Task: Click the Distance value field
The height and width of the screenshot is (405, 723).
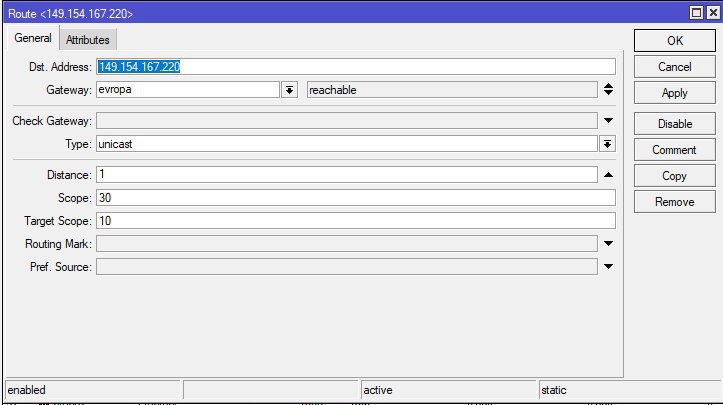Action: [347, 174]
